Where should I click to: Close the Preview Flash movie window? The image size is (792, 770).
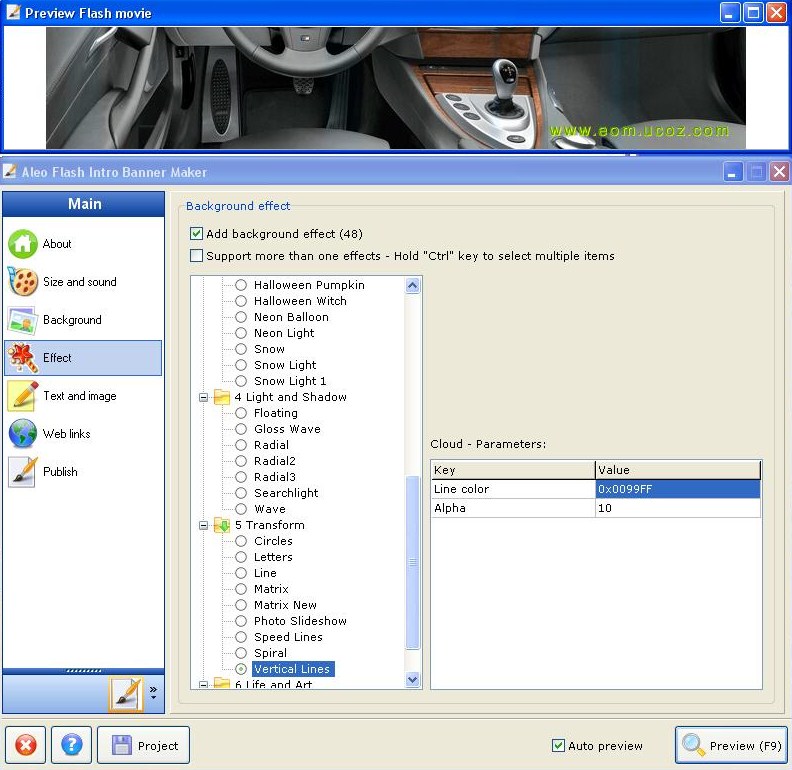click(x=777, y=13)
